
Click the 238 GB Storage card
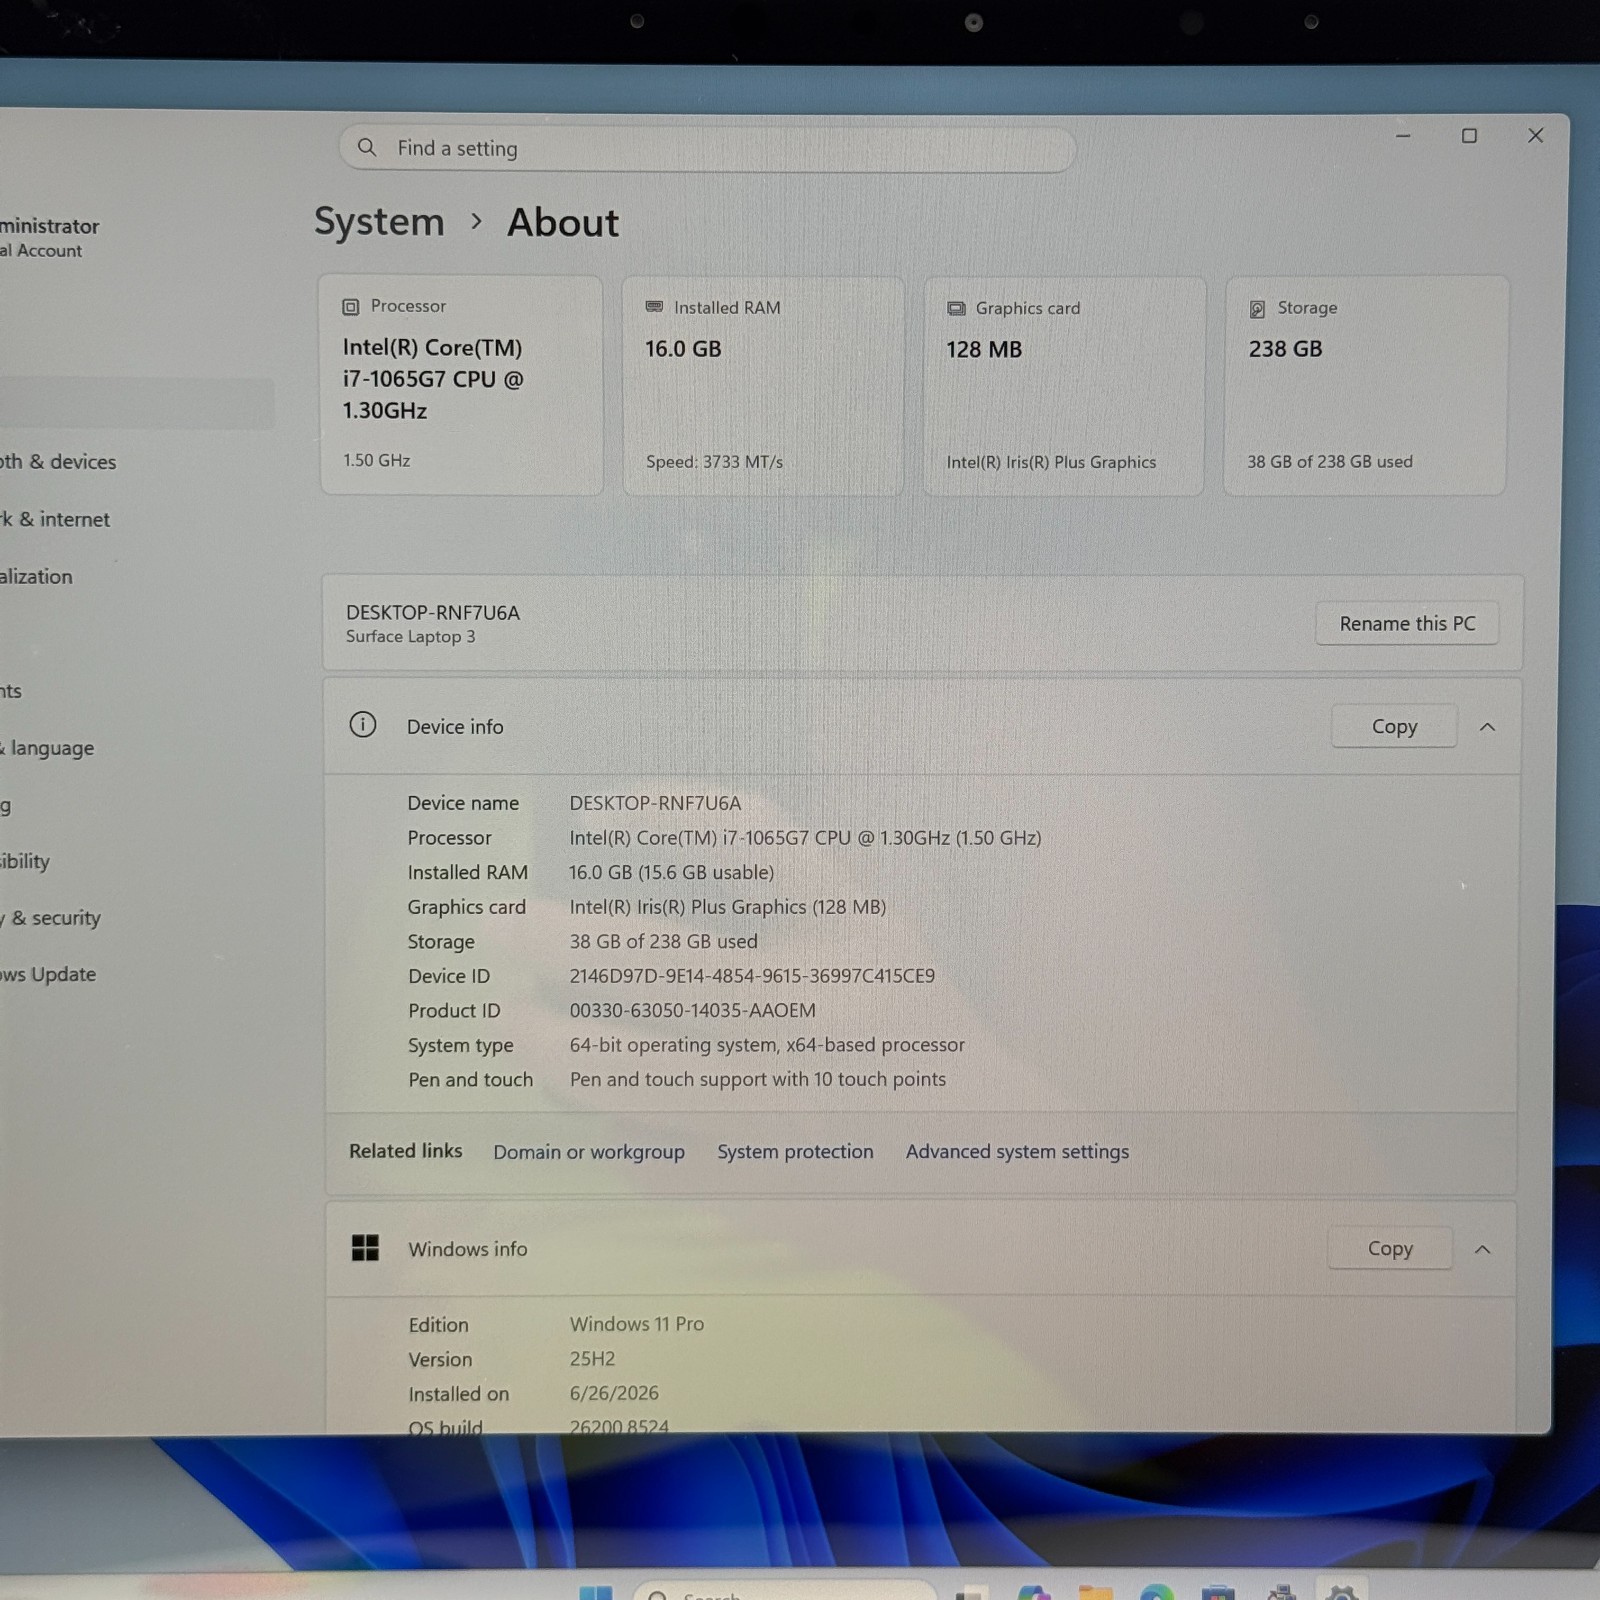1366,386
